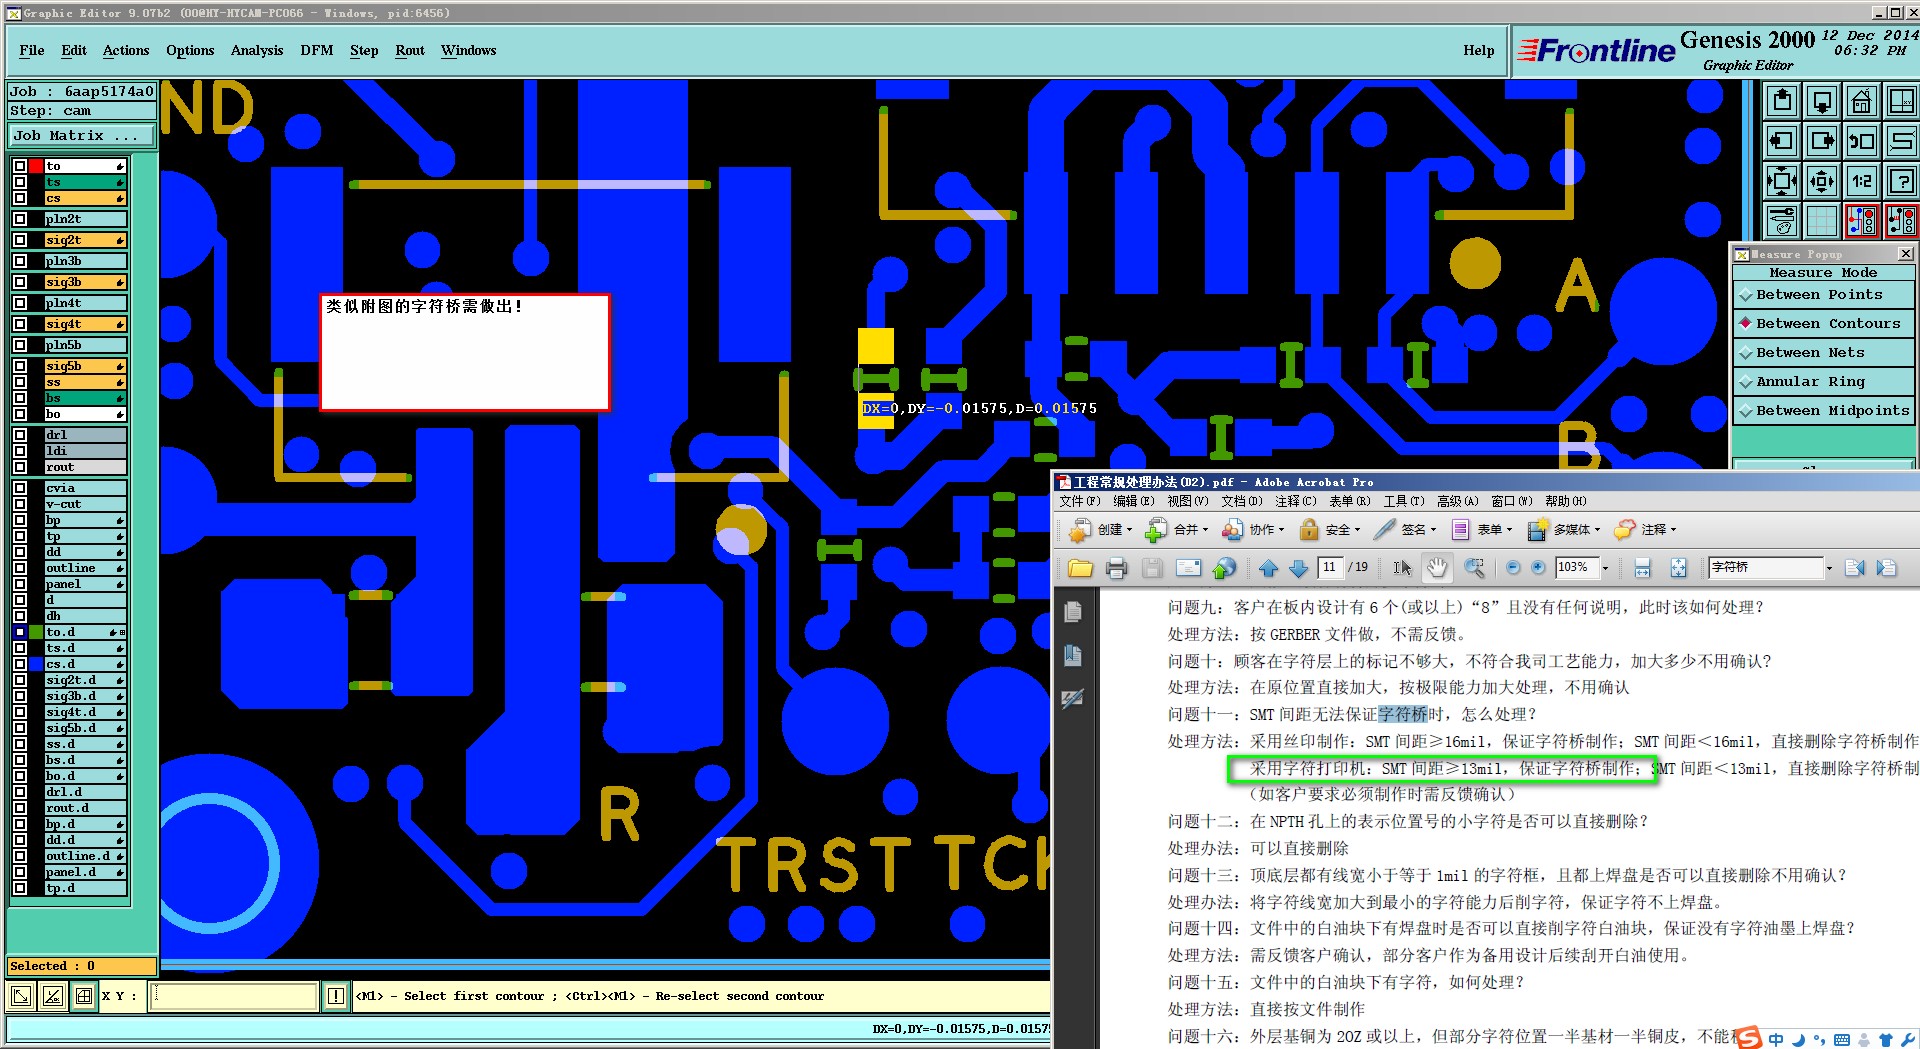
Task: Click the colored net traffic-light icon
Action: [1862, 221]
